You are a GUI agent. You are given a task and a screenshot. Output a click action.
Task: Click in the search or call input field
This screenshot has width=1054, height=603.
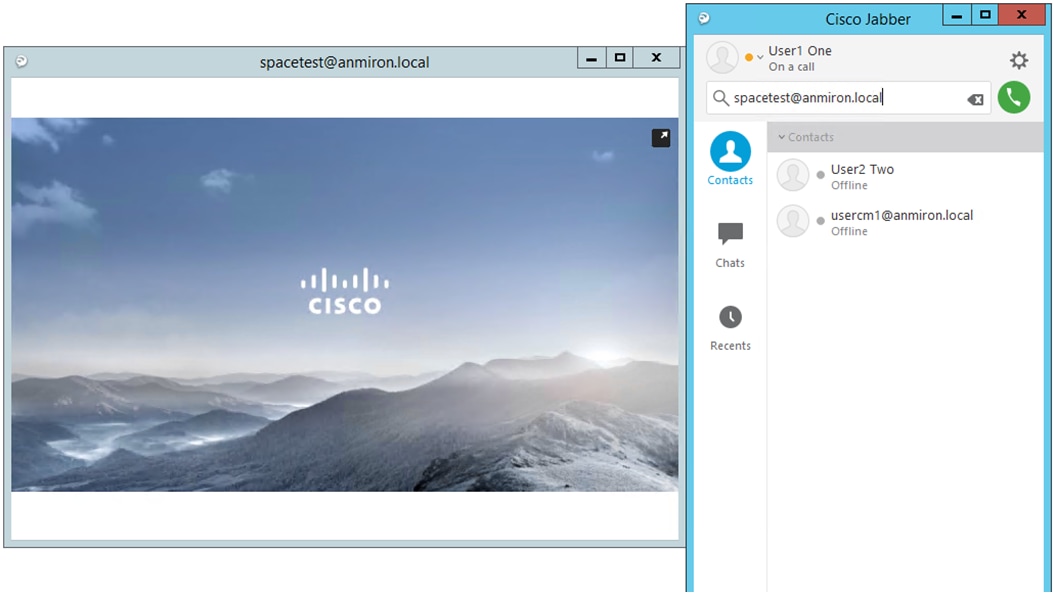pos(848,98)
